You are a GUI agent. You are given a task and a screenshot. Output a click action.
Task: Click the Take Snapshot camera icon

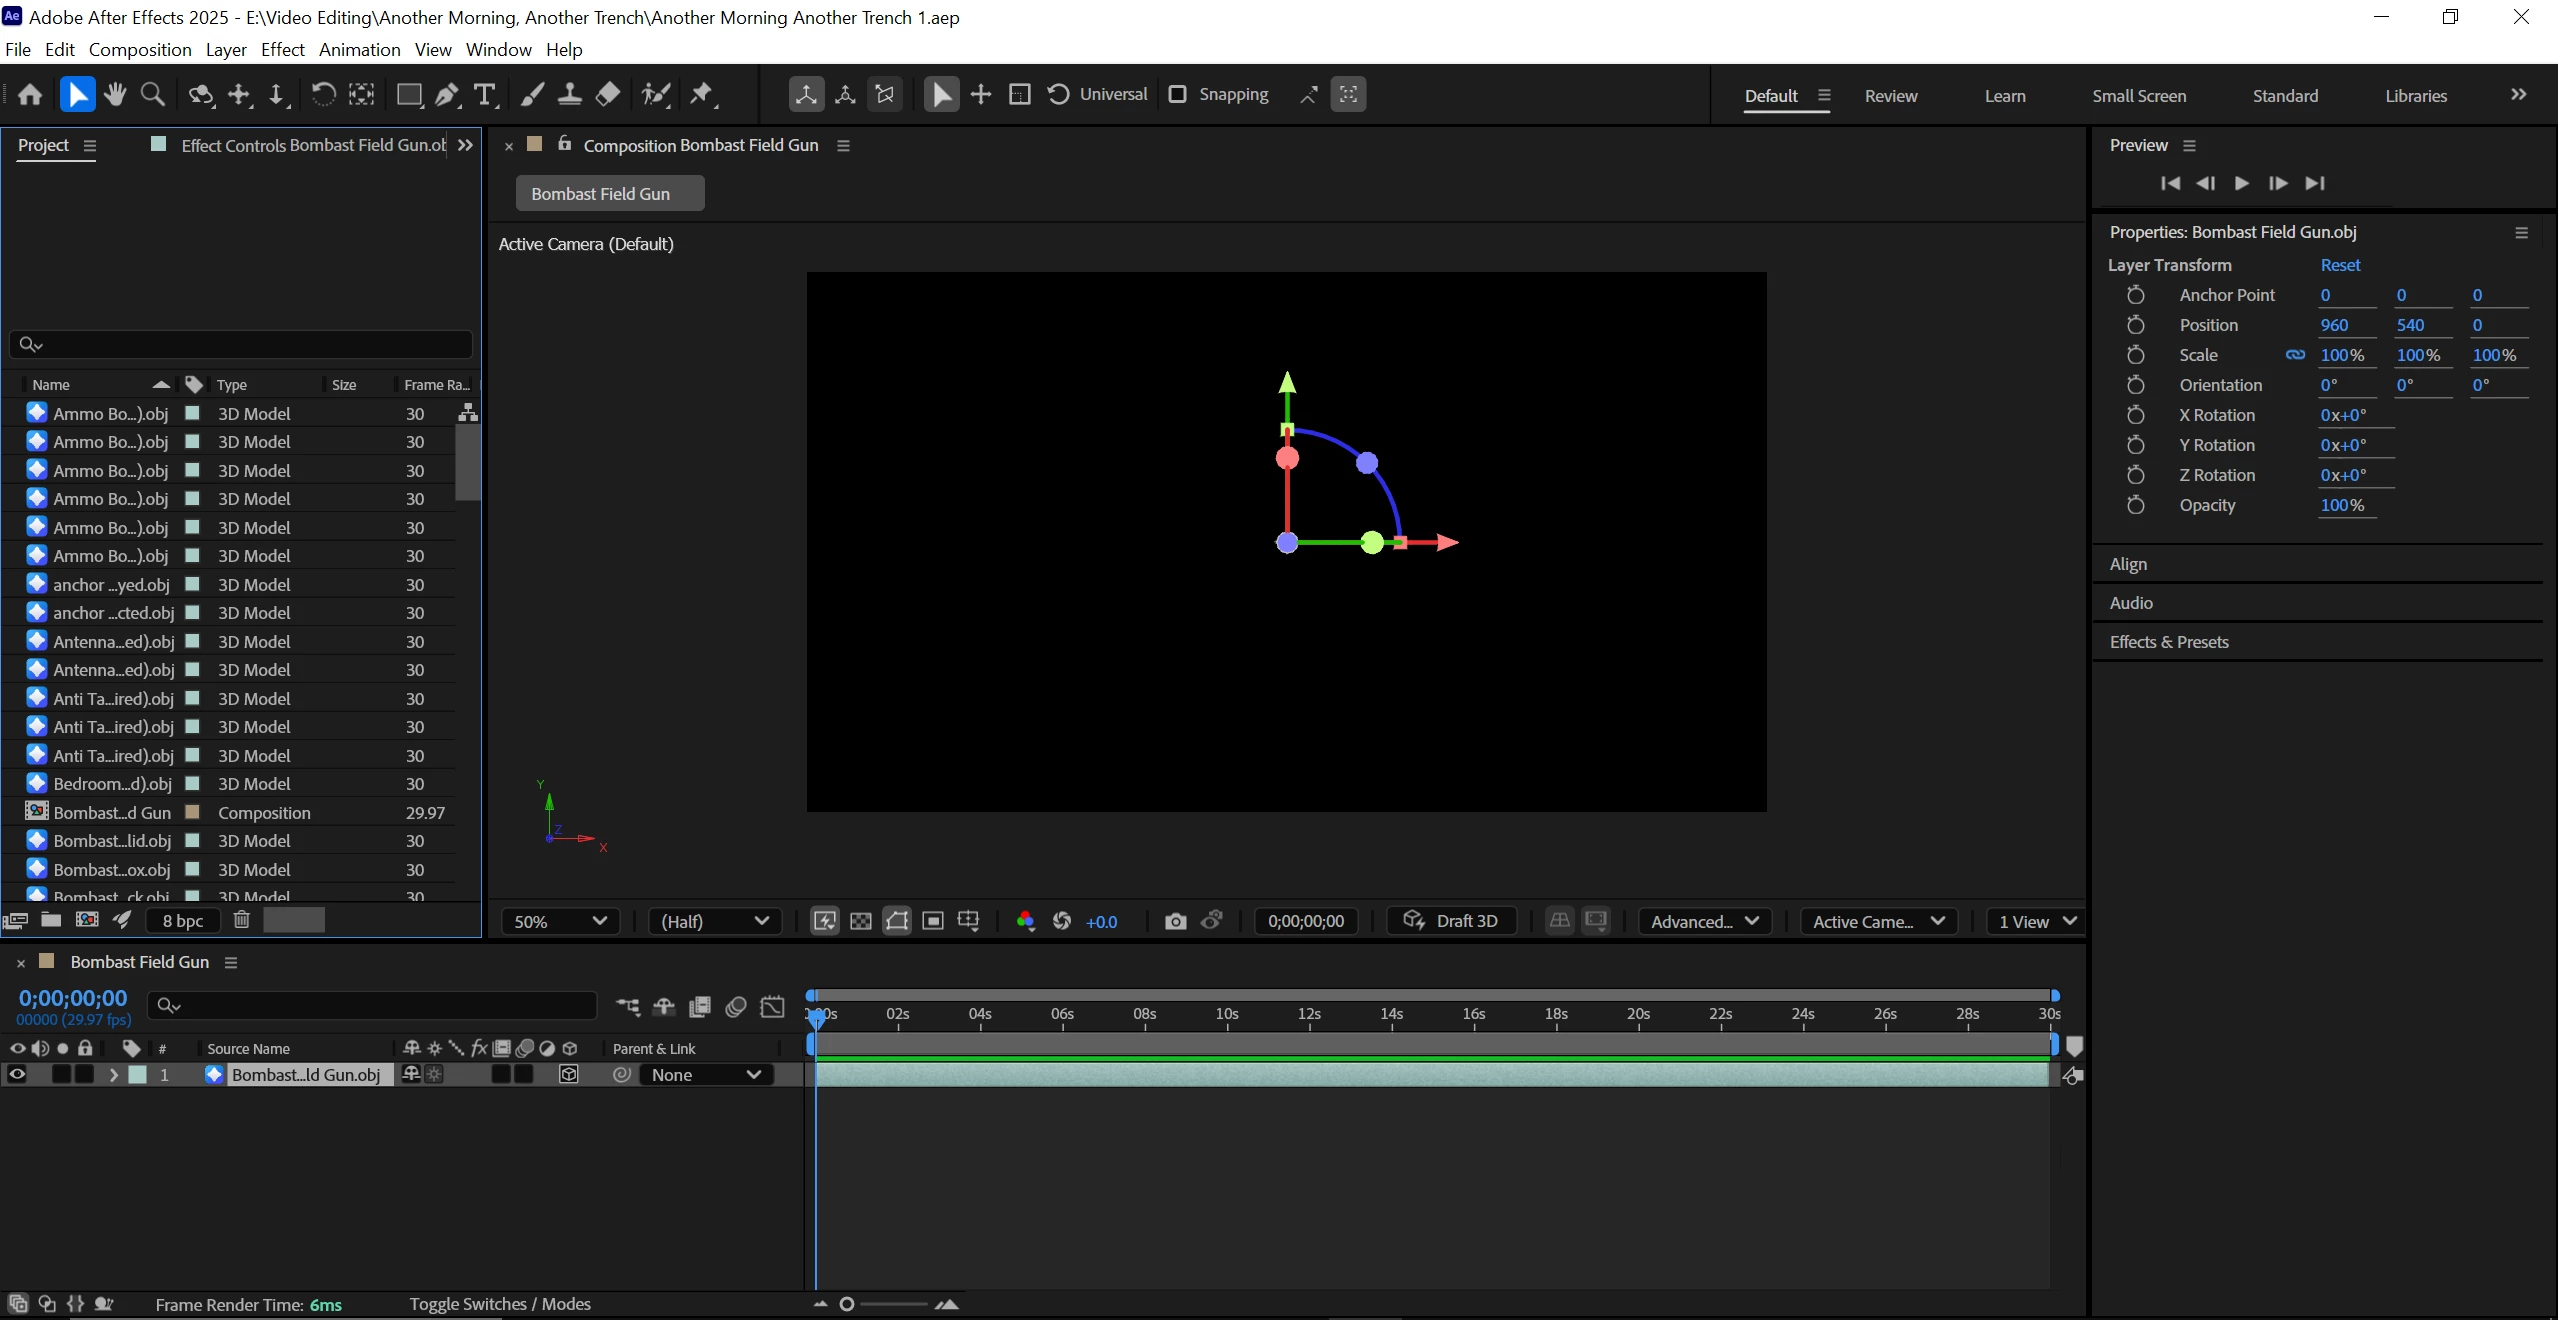[x=1175, y=921]
